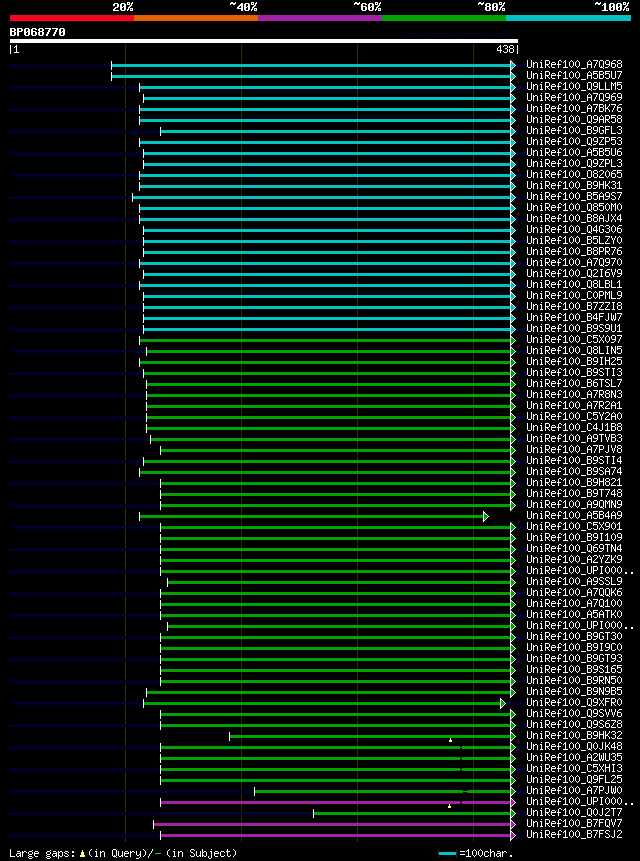The image size is (640, 861).
Task: Click the green ~80% identity legend segment
Action: tap(444, 18)
